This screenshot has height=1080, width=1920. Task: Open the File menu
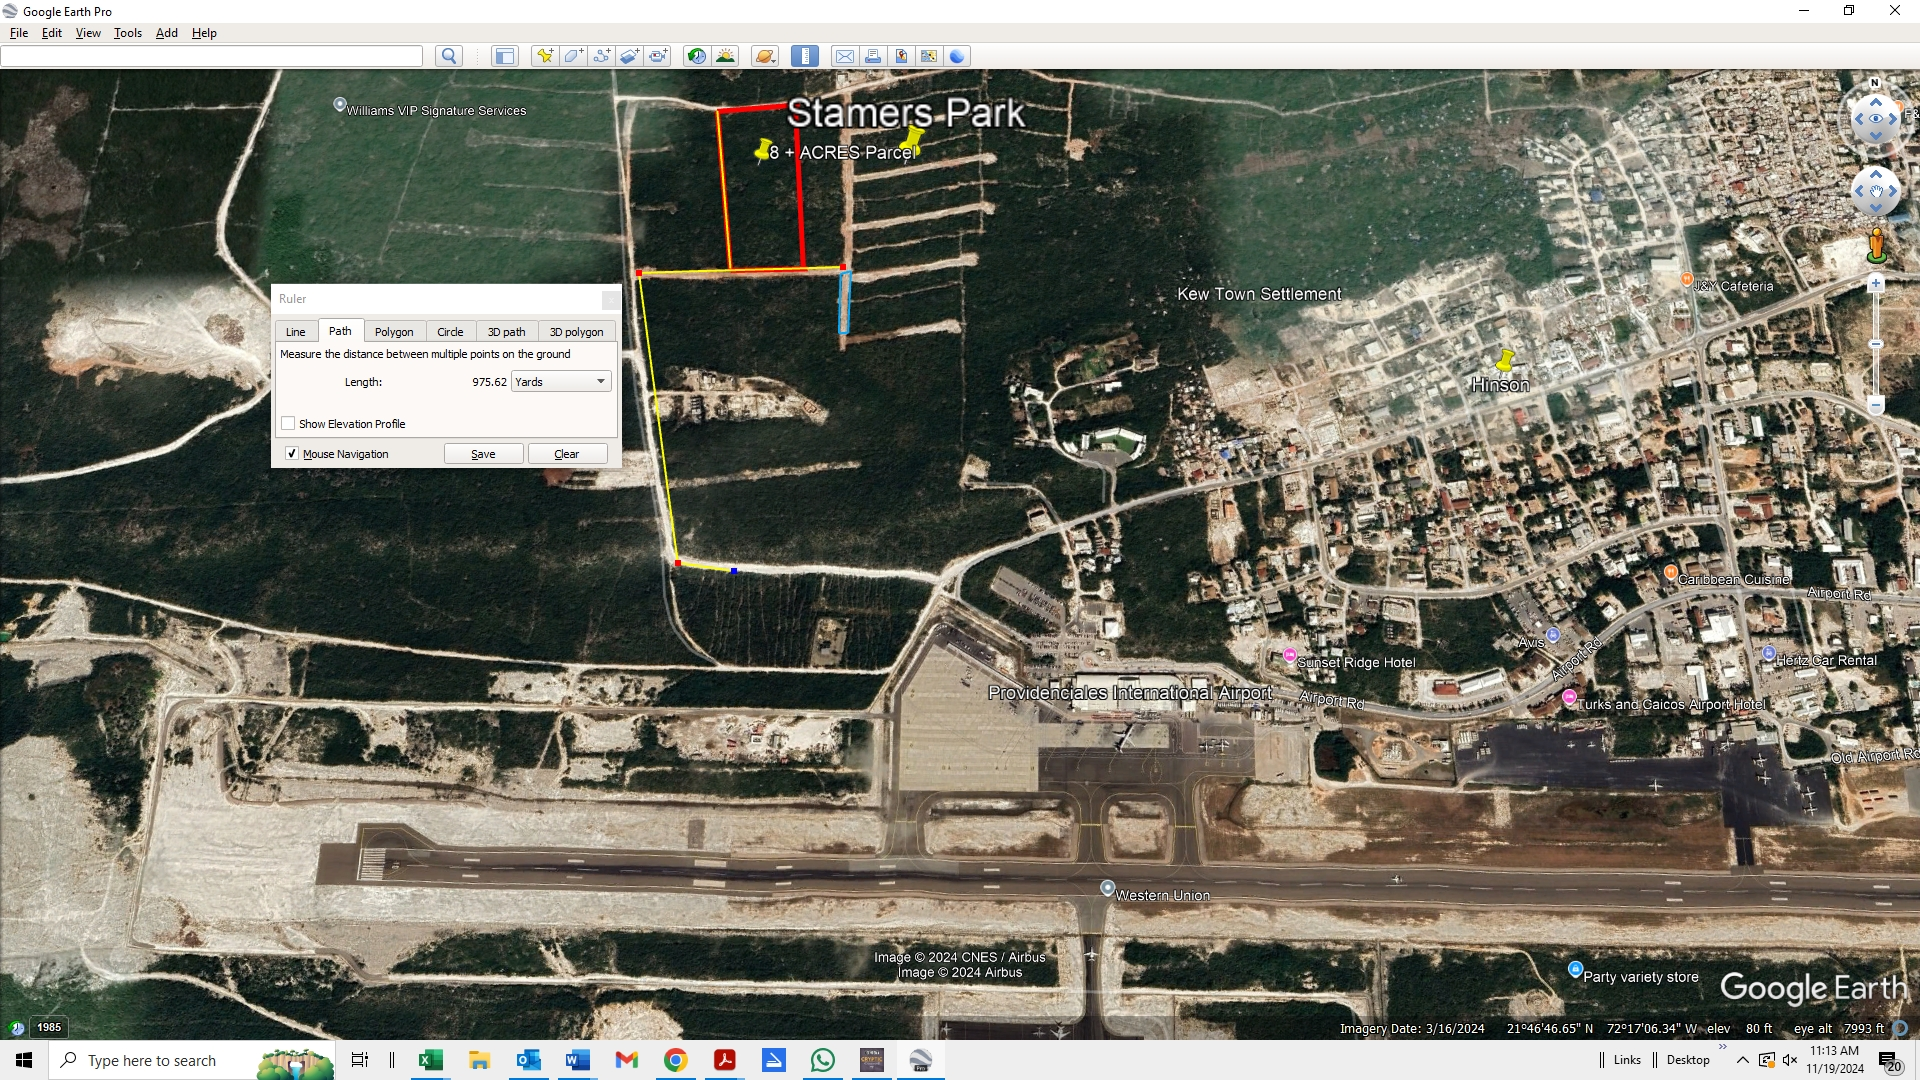point(18,33)
